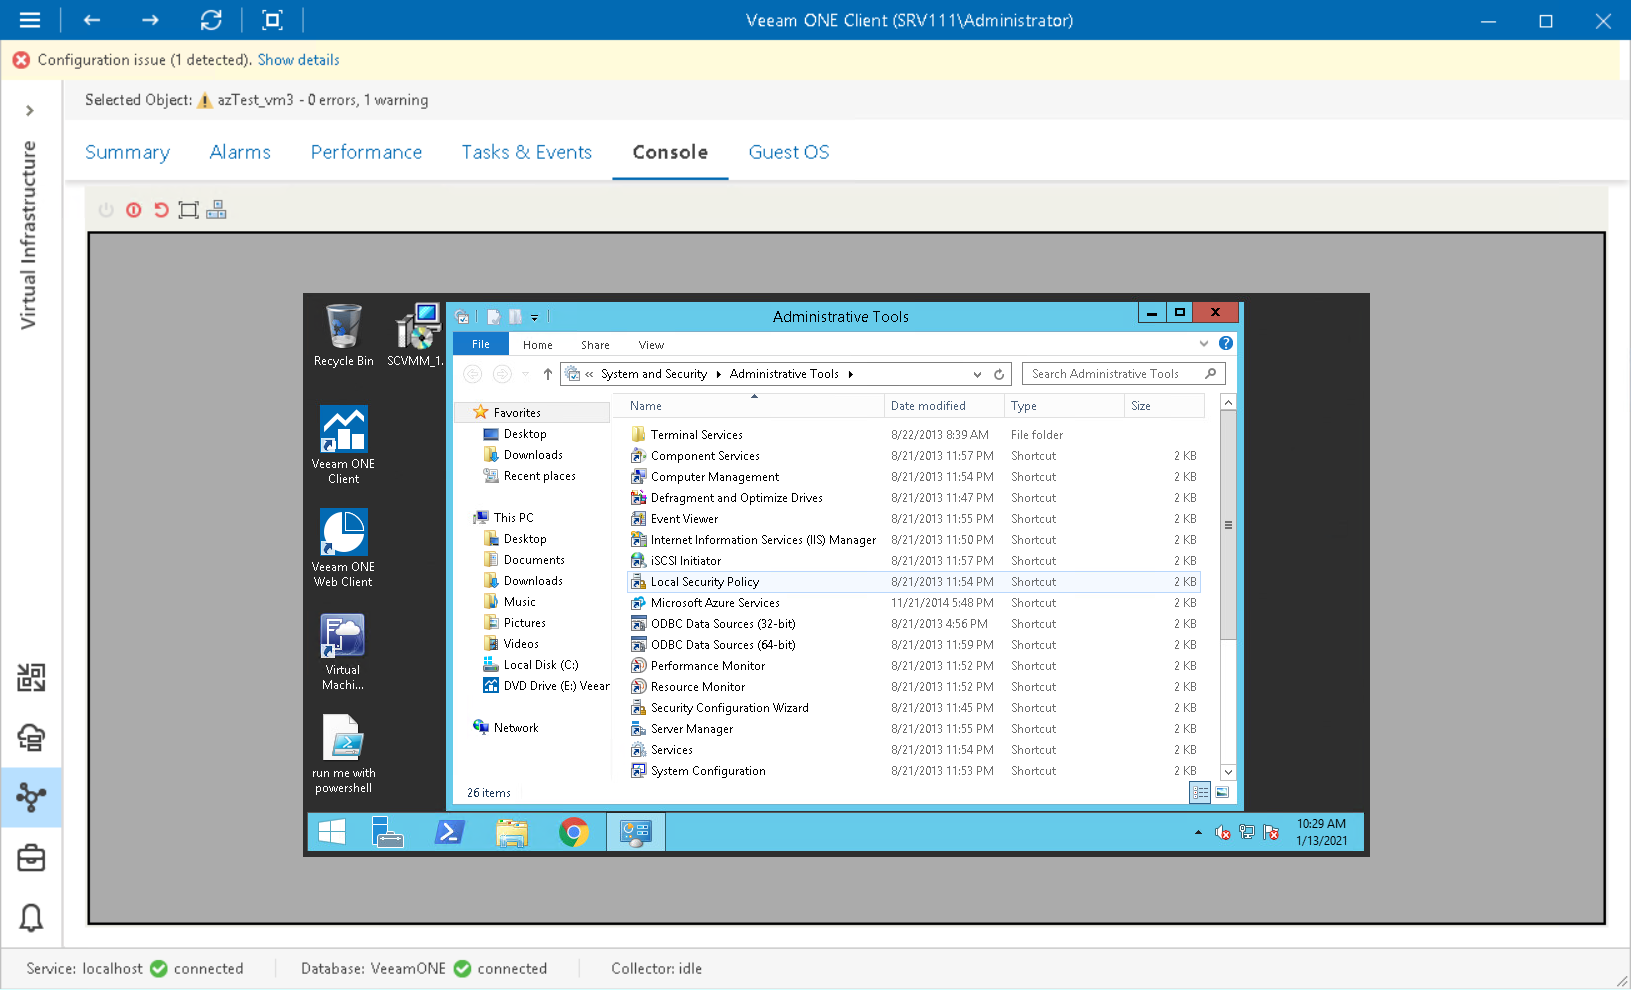Select Local Security Policy in the file list
The height and width of the screenshot is (990, 1631).
pyautogui.click(x=706, y=581)
